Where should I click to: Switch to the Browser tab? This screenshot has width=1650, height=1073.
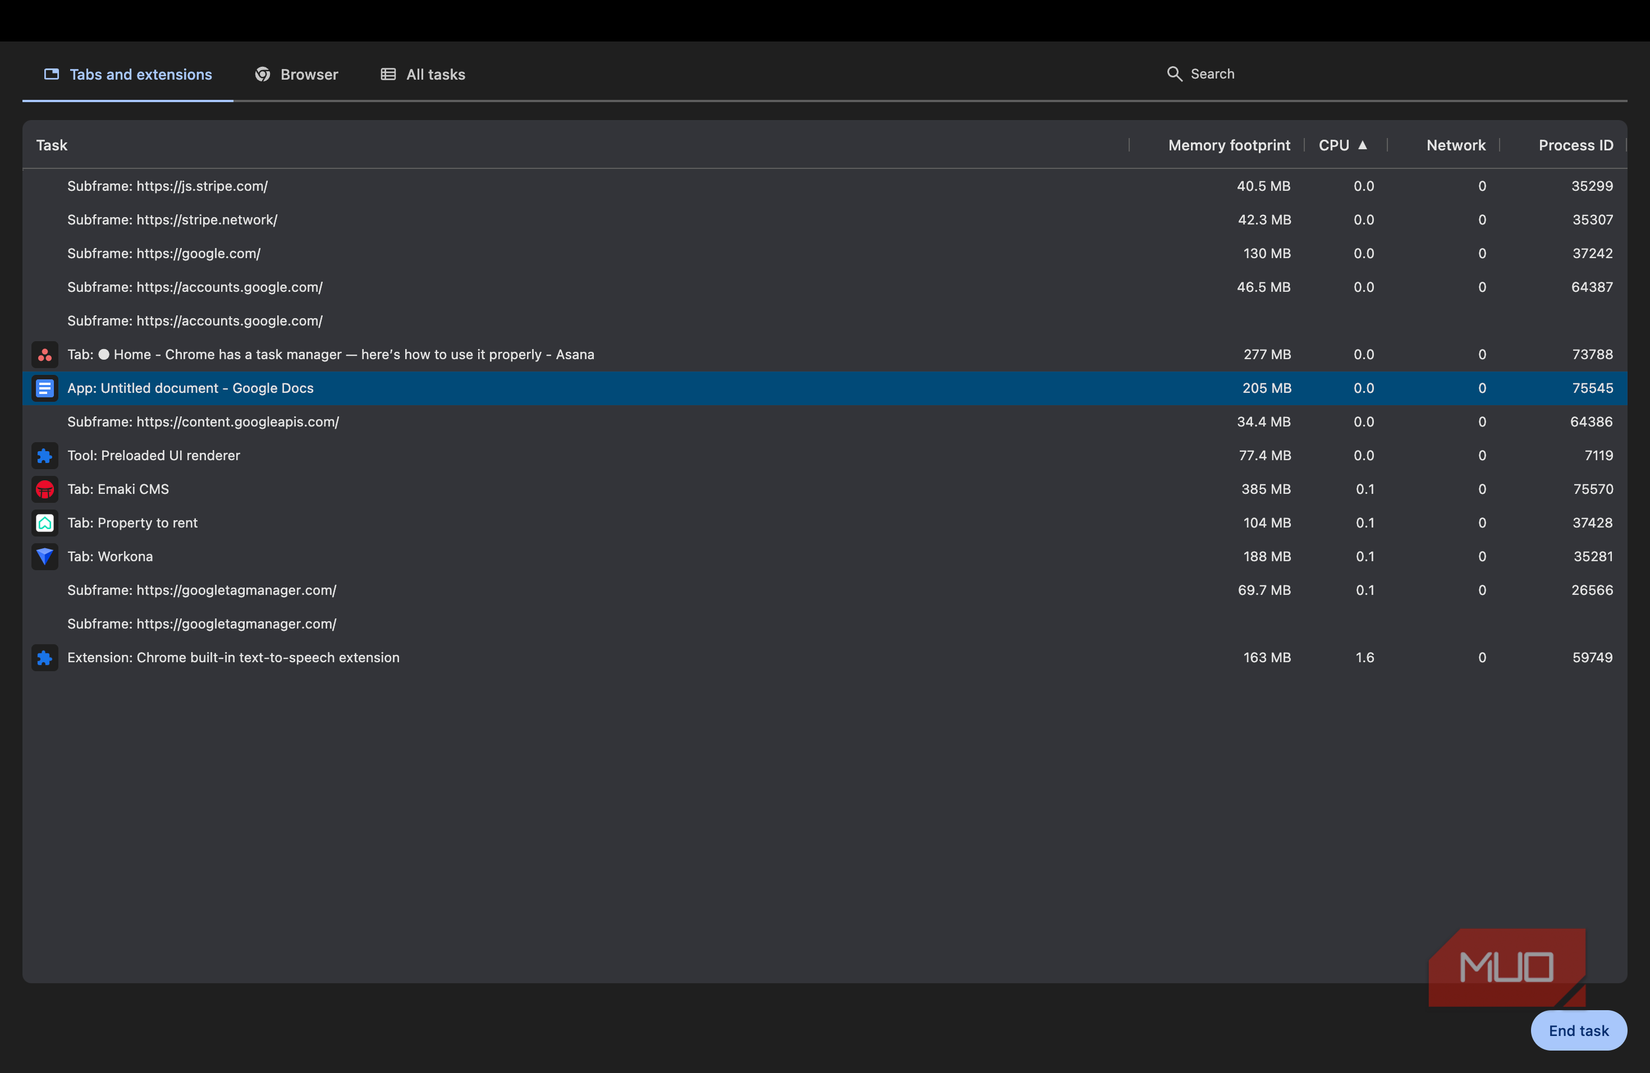tap(297, 73)
